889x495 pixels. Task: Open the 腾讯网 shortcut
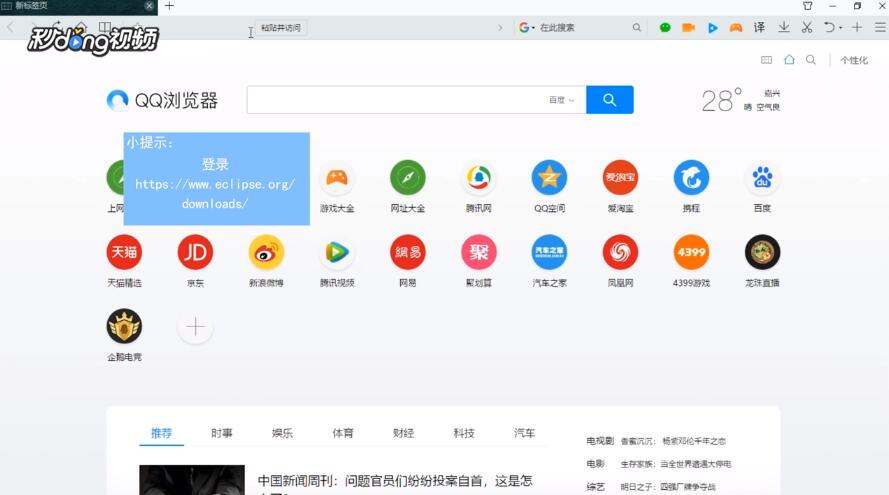(x=479, y=178)
